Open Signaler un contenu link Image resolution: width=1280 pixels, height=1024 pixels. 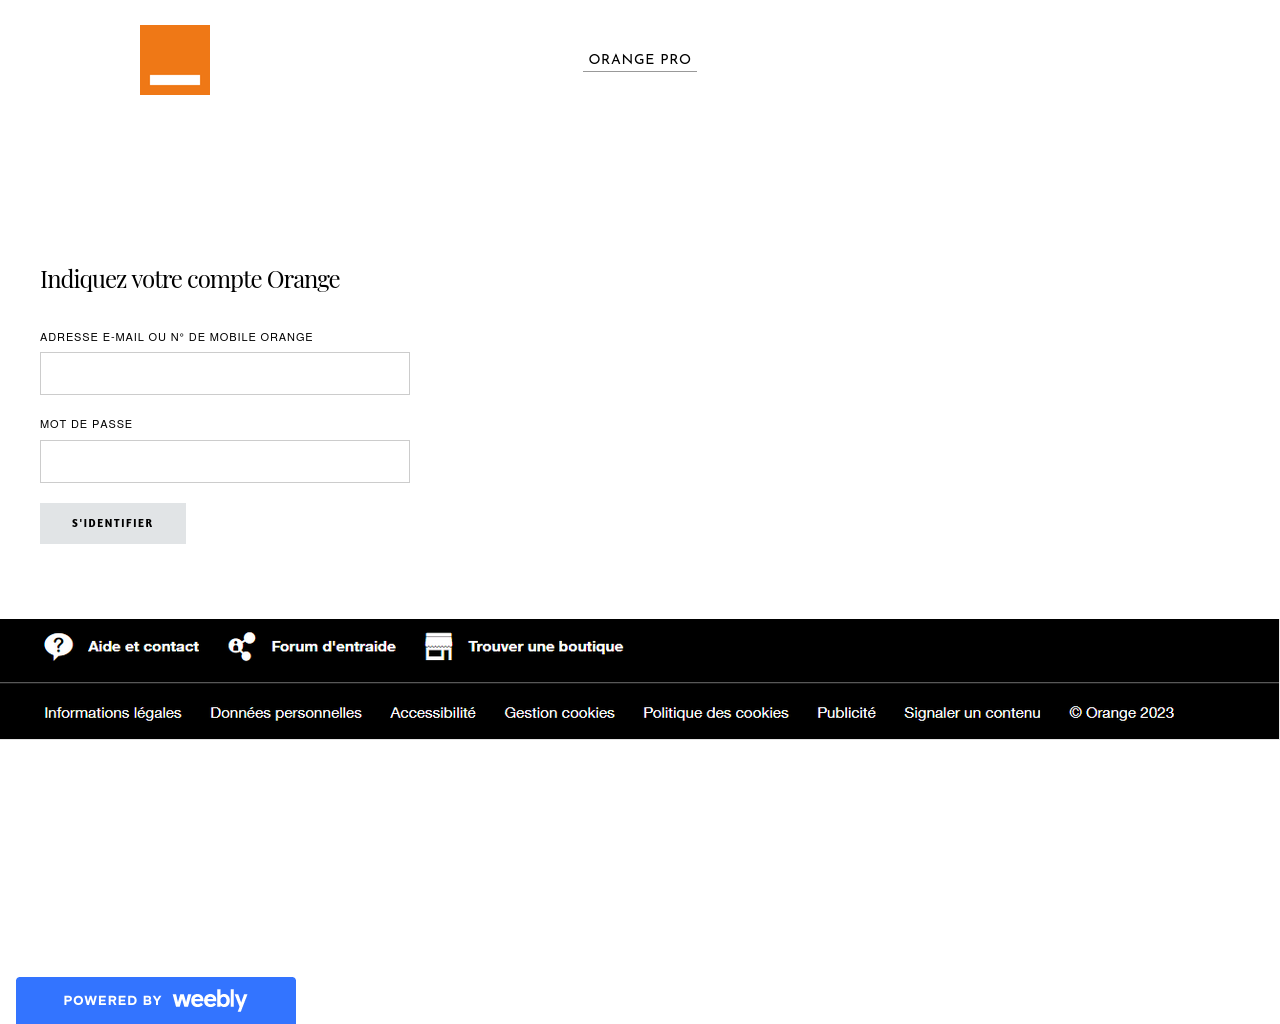click(972, 713)
